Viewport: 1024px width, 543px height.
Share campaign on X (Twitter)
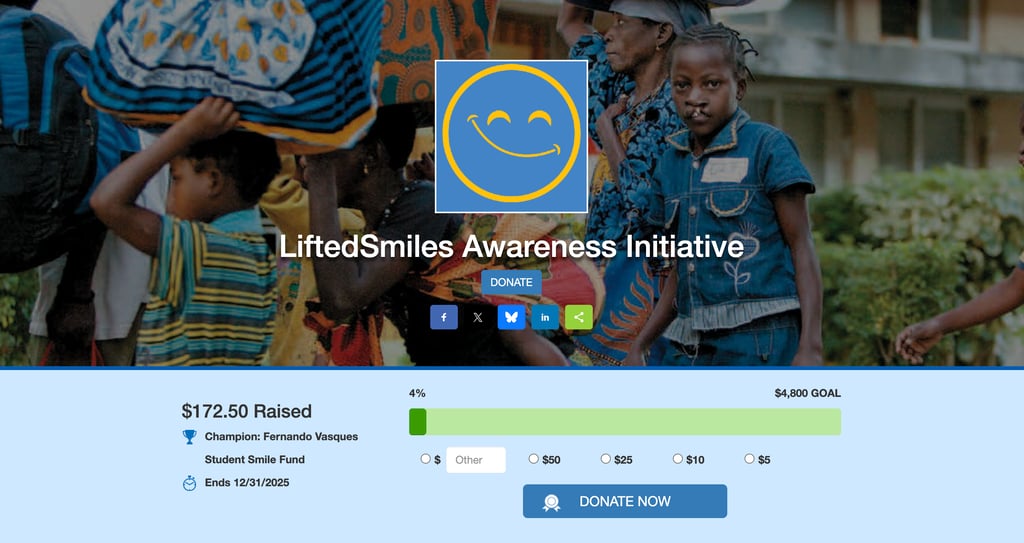pos(477,318)
